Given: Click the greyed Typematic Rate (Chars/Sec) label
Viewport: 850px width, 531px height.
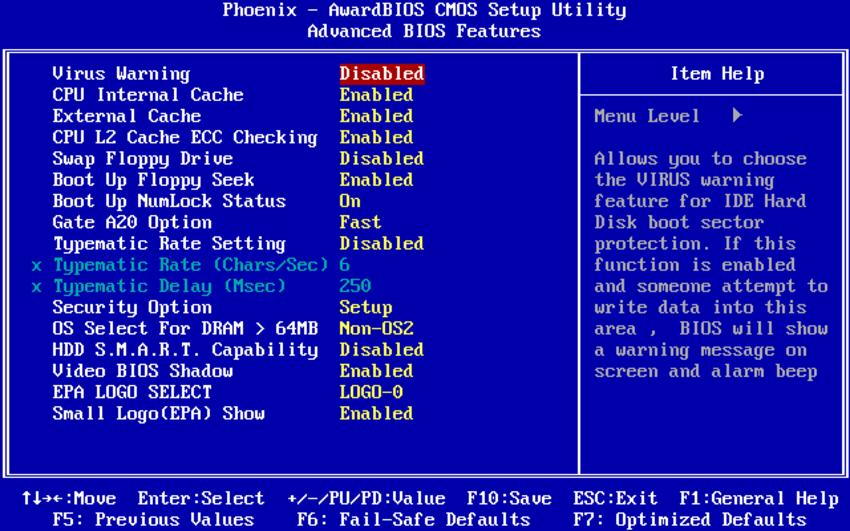Looking at the screenshot, I should (x=190, y=265).
